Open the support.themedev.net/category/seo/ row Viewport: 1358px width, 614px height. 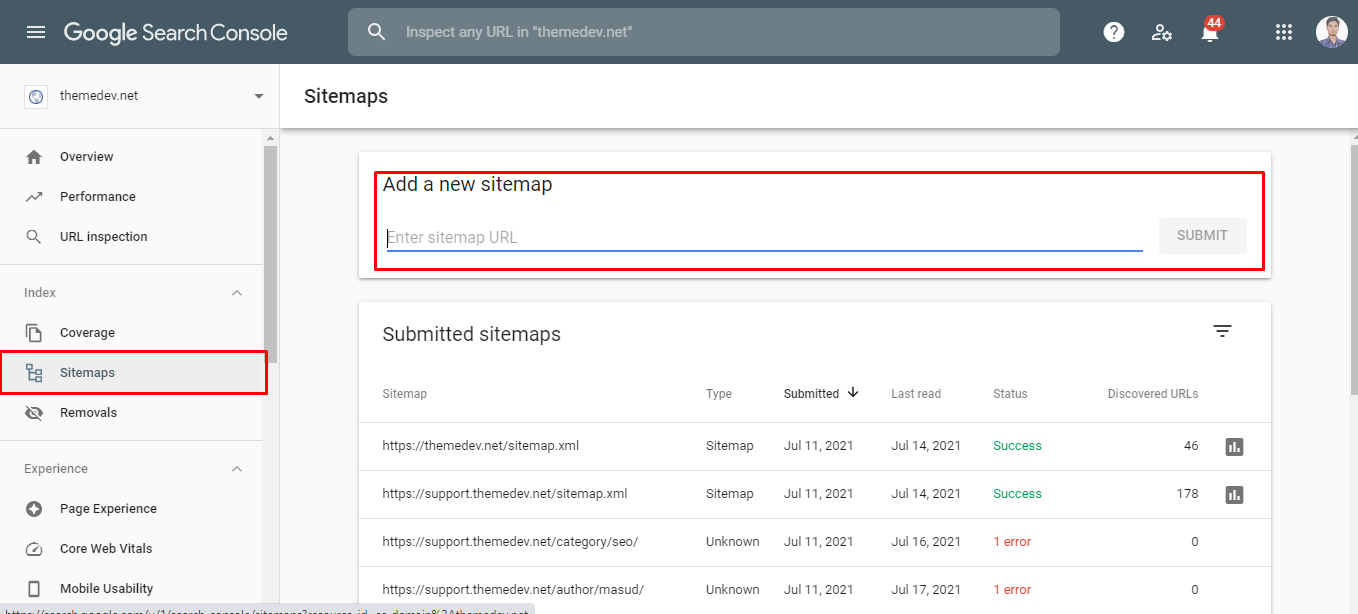pyautogui.click(x=815, y=542)
